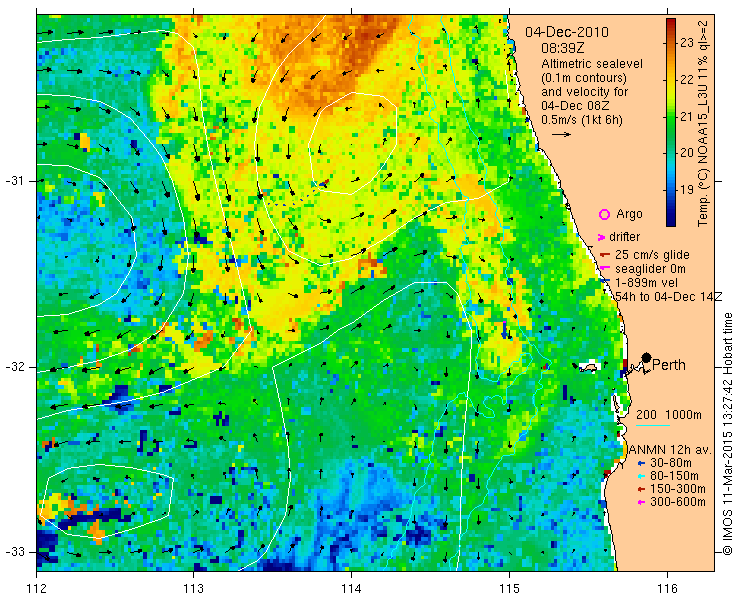This screenshot has height=600, width=740.
Task: Click the colorbar tick label '20'
Action: point(687,153)
